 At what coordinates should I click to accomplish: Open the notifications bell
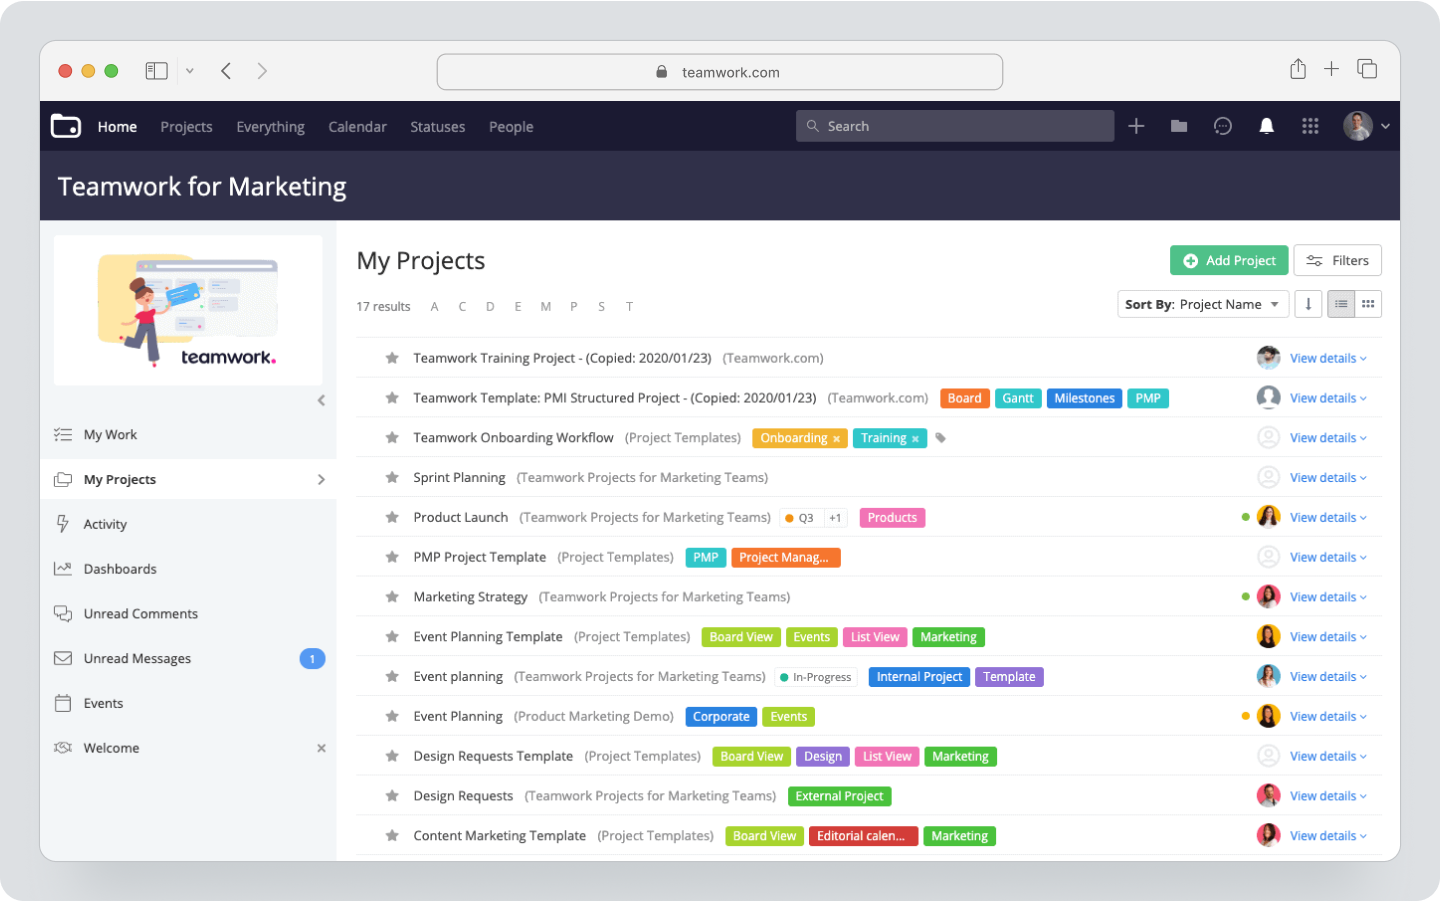point(1266,126)
